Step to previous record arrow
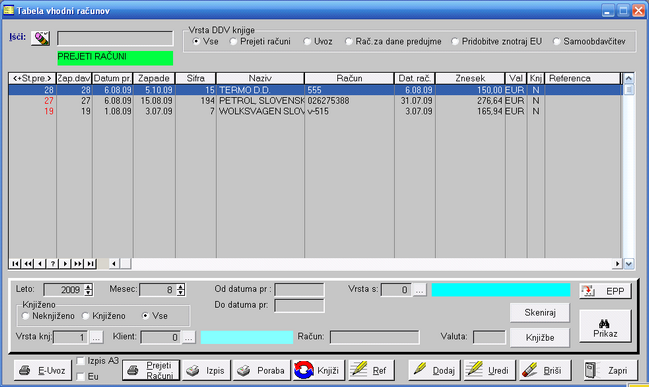The width and height of the screenshot is (649, 387). pyautogui.click(x=40, y=264)
